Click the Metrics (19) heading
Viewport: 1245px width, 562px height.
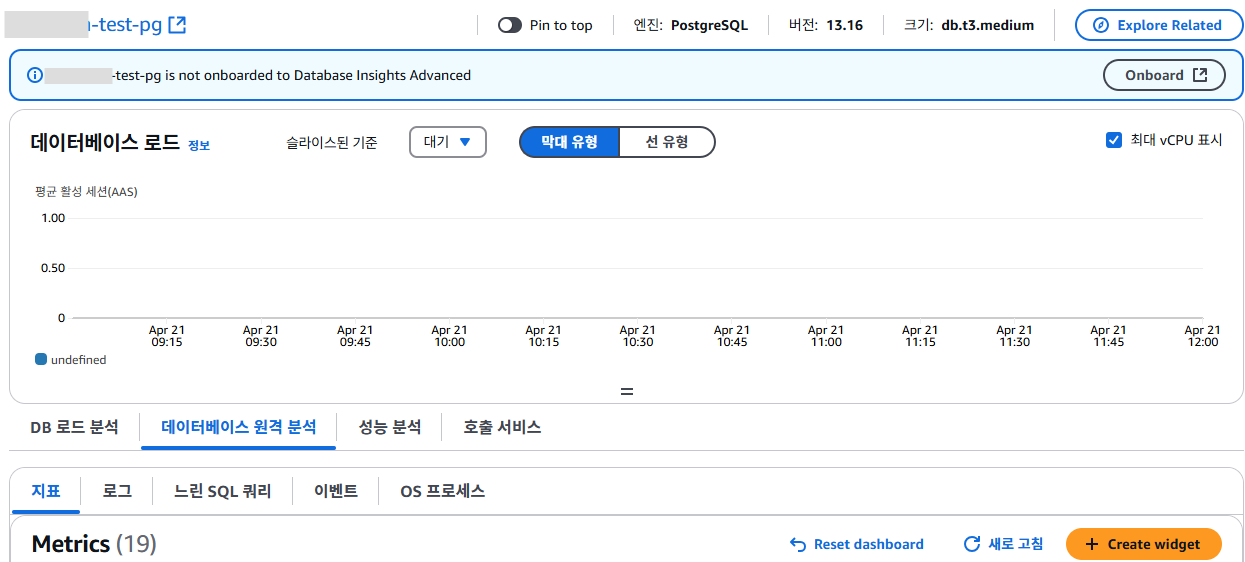pos(94,544)
